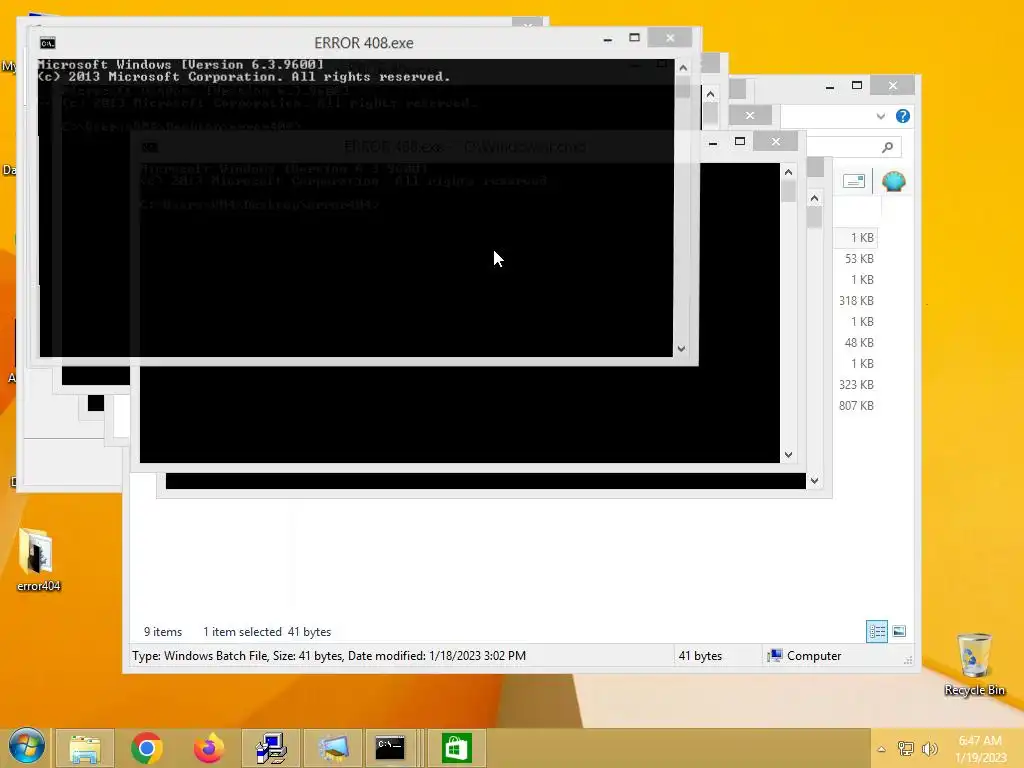Select the 48 KB file size

[859, 342]
